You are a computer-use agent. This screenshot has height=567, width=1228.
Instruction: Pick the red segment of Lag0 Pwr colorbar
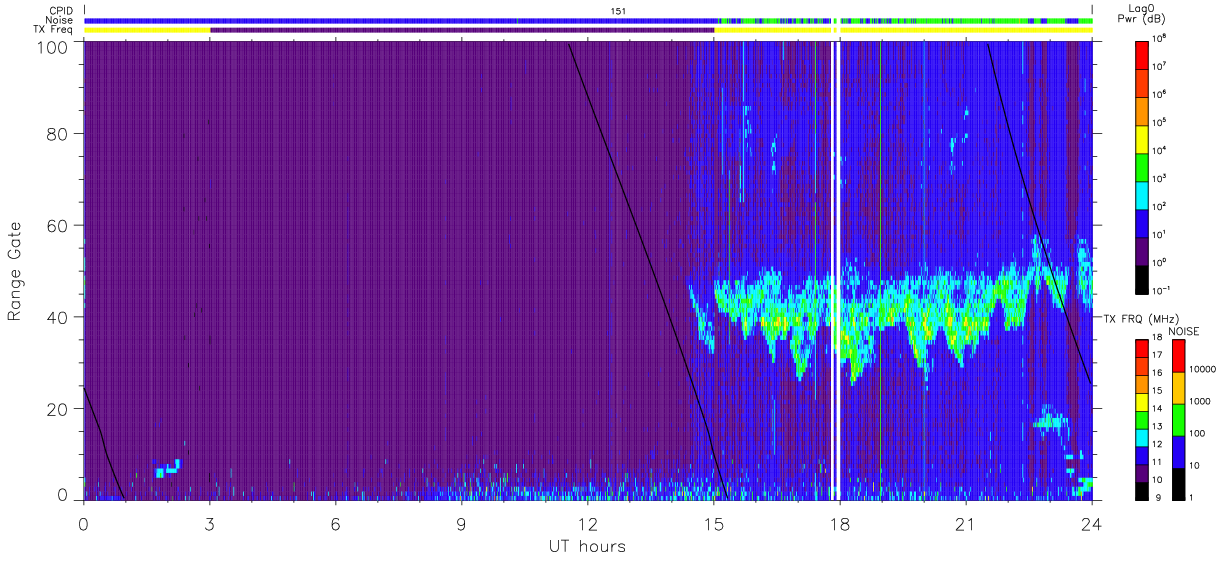pos(1143,54)
